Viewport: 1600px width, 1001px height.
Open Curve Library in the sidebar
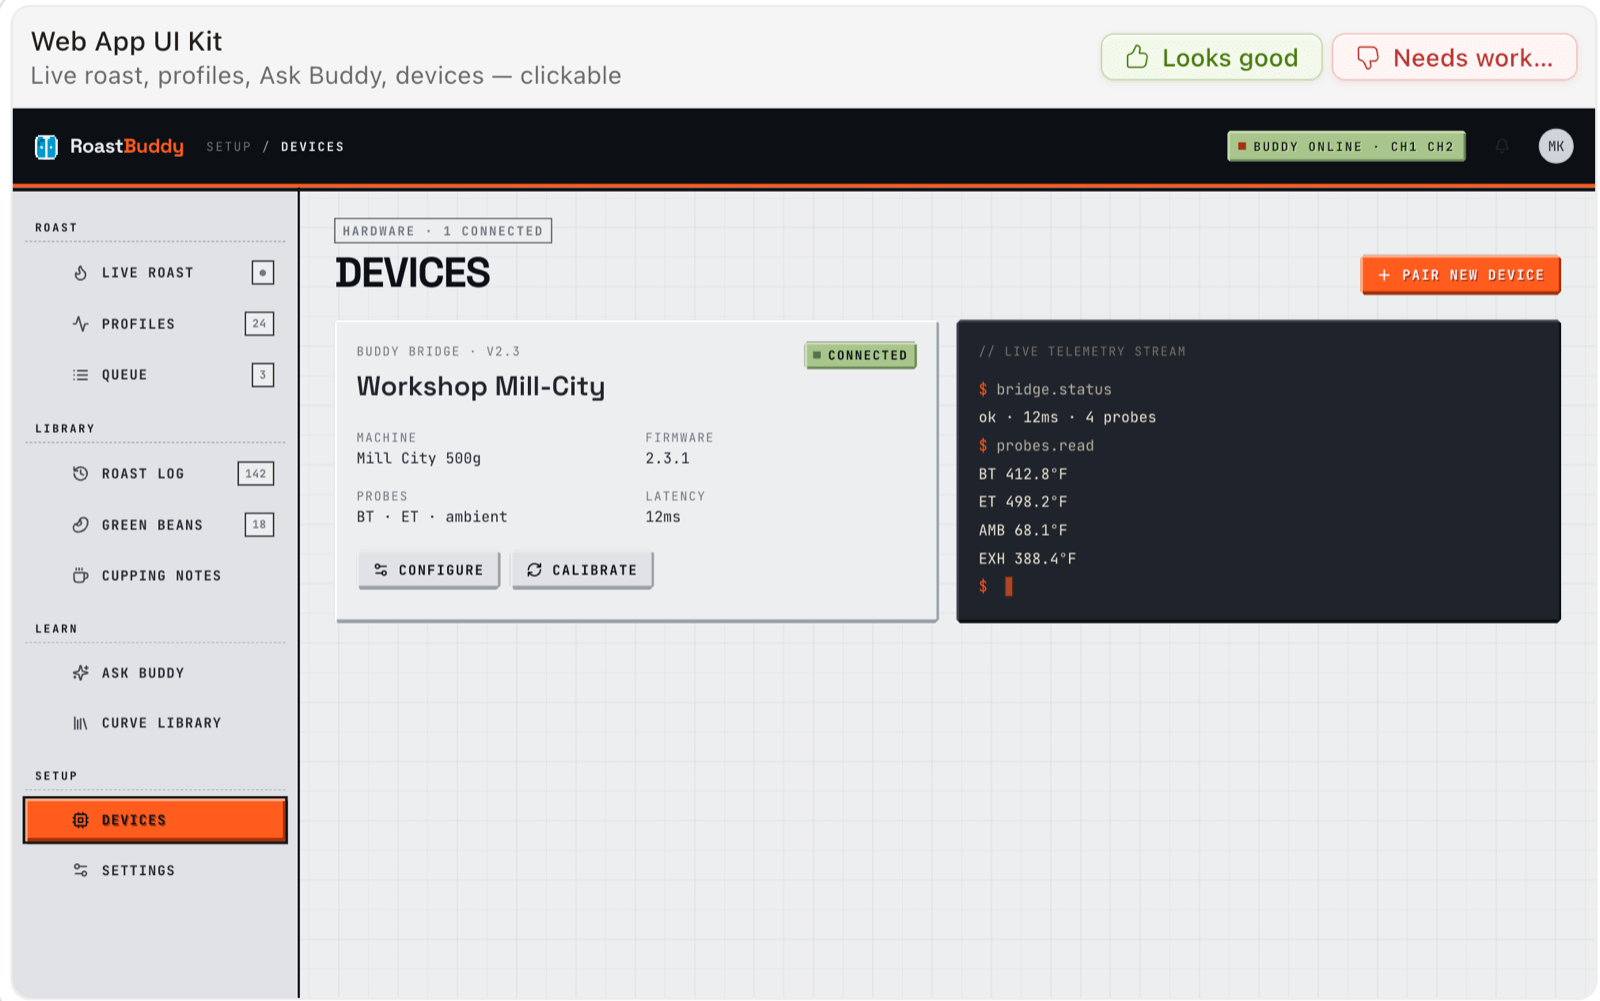(x=155, y=722)
